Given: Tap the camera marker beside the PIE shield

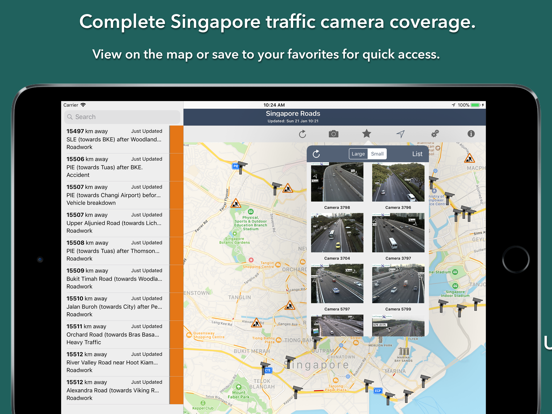Looking at the screenshot, I should (242, 167).
